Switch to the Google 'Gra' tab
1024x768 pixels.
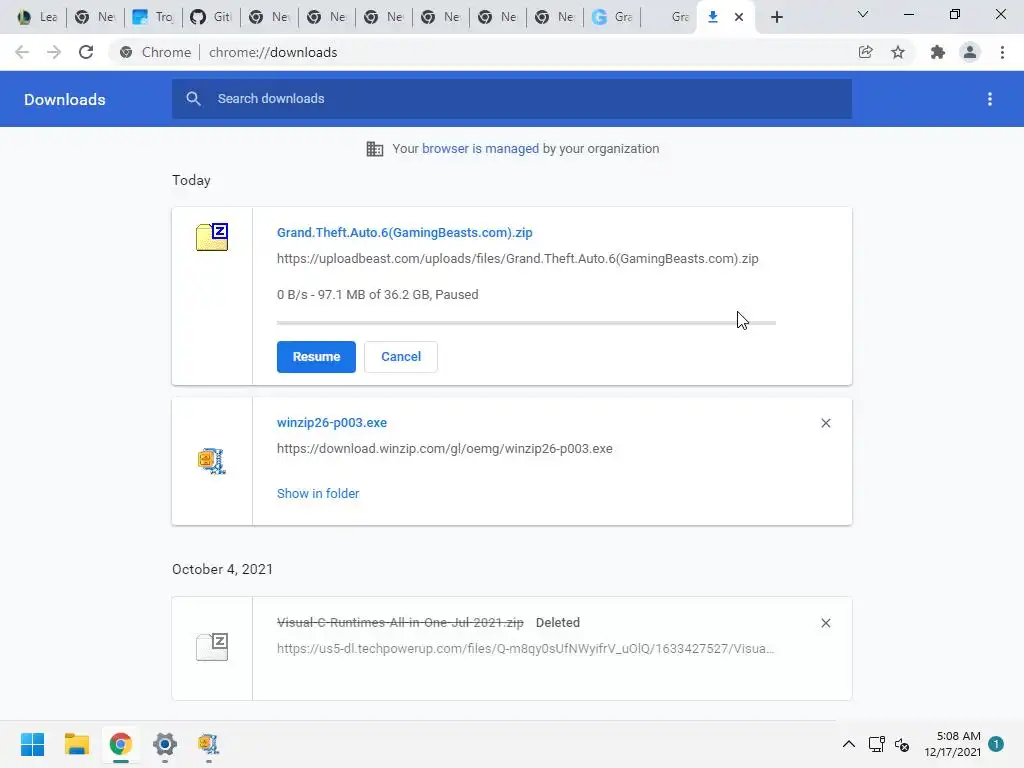[612, 17]
